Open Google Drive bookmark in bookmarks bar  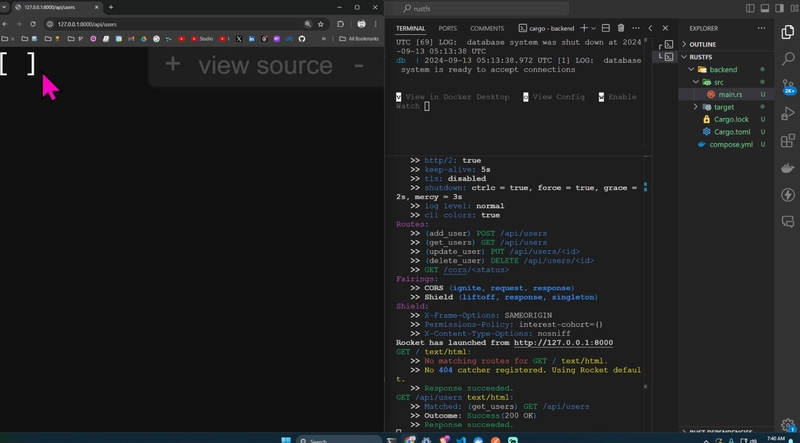(x=144, y=39)
